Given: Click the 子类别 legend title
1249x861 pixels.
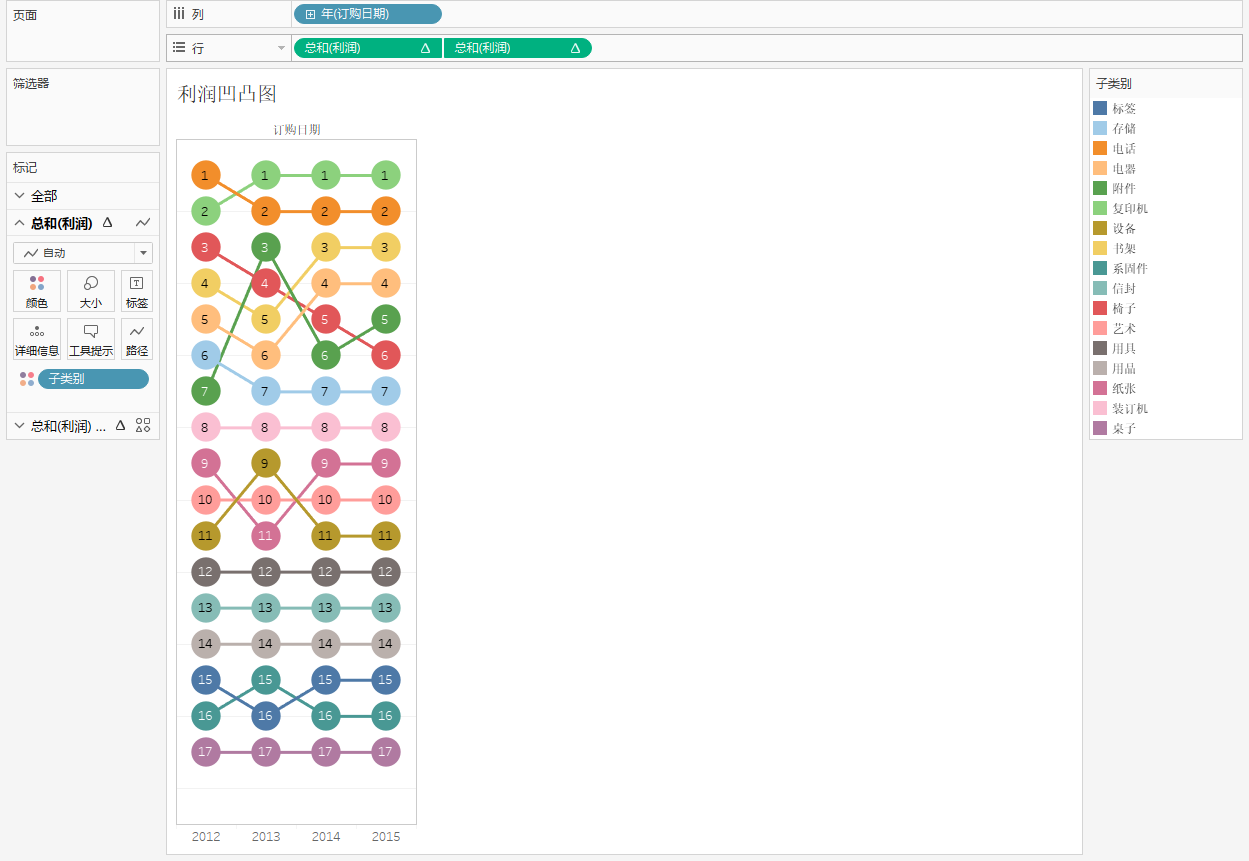Looking at the screenshot, I should [x=1114, y=84].
